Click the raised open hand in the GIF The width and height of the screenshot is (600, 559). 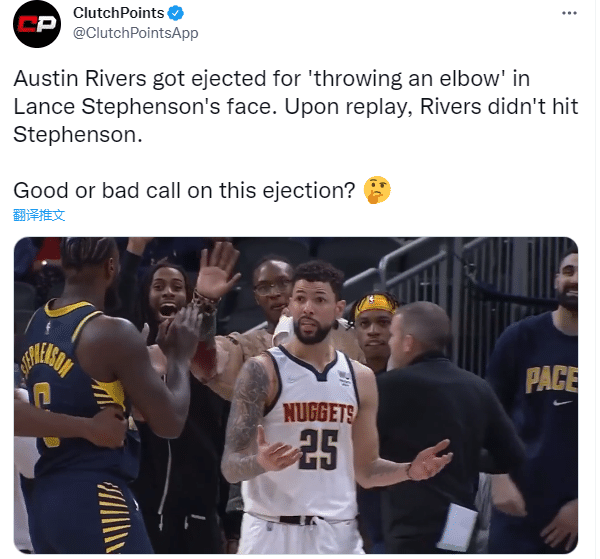(x=217, y=272)
